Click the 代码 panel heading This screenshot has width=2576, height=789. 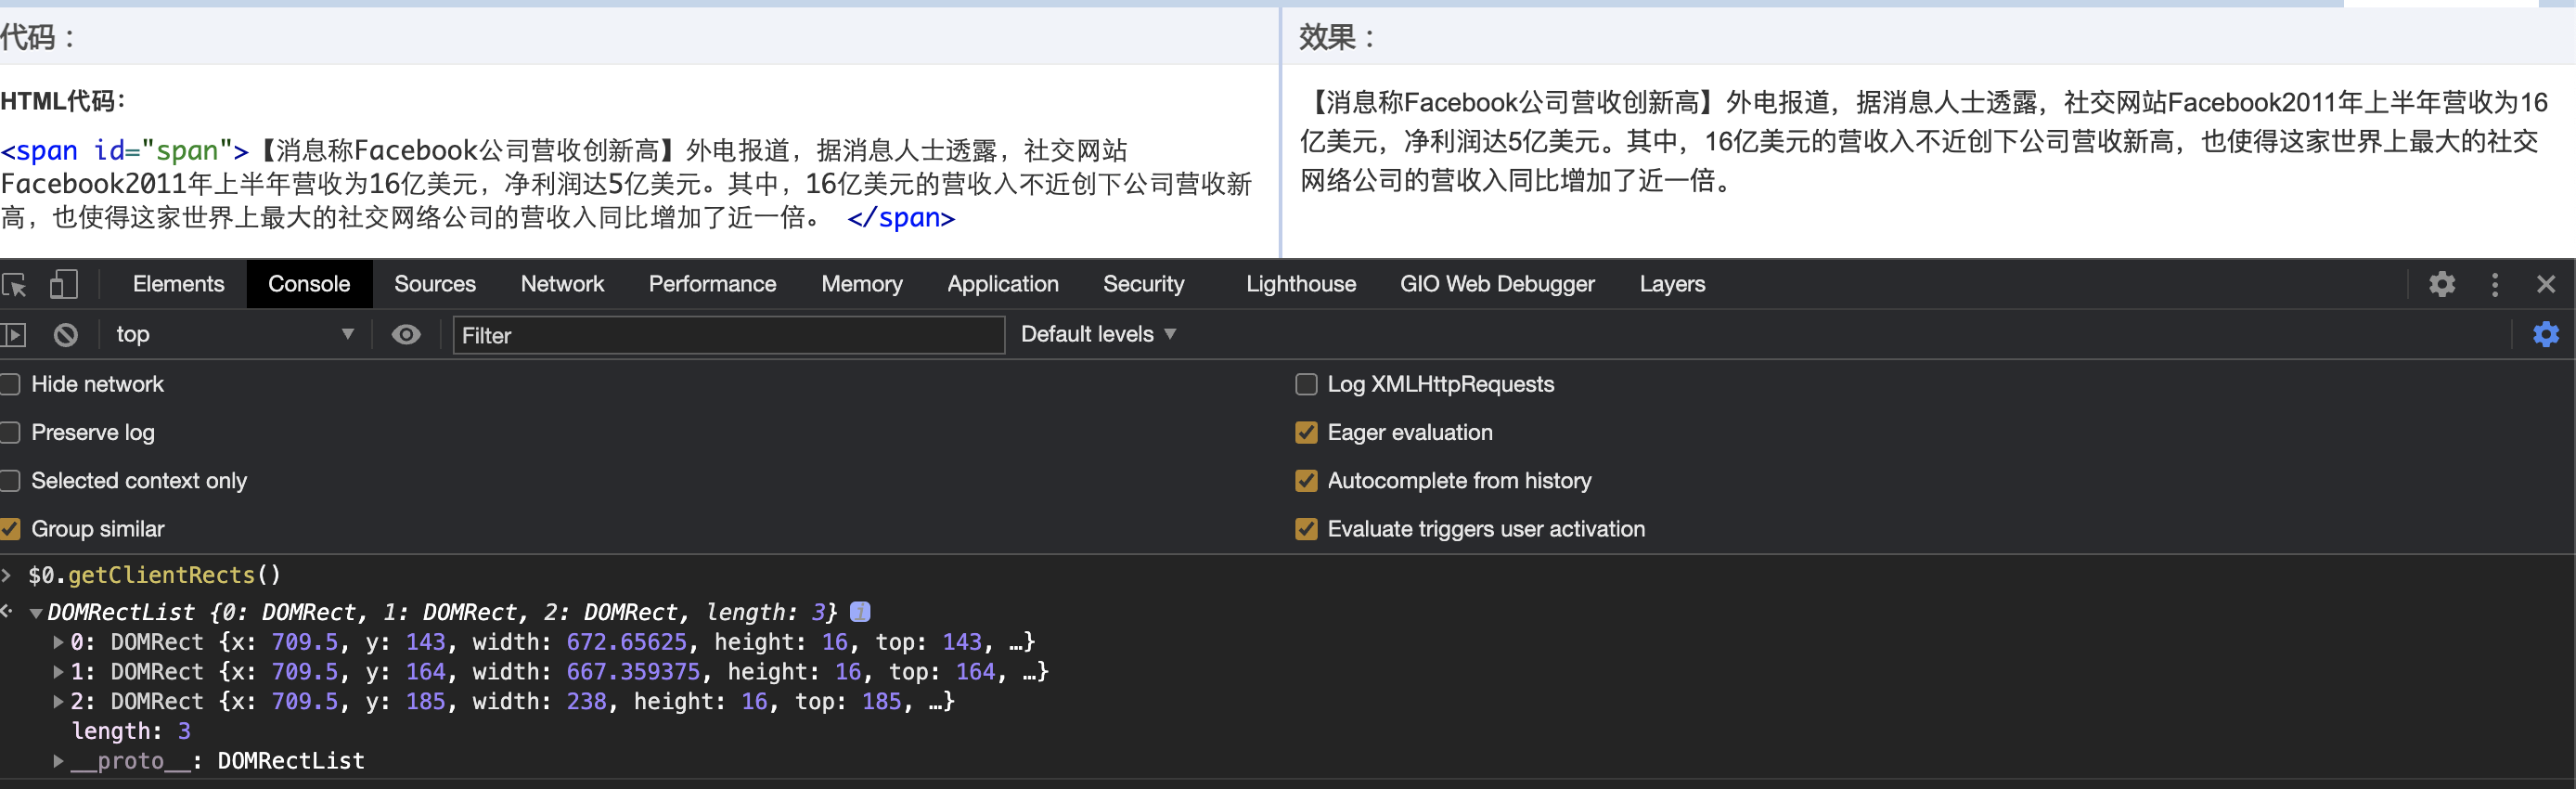pos(38,38)
